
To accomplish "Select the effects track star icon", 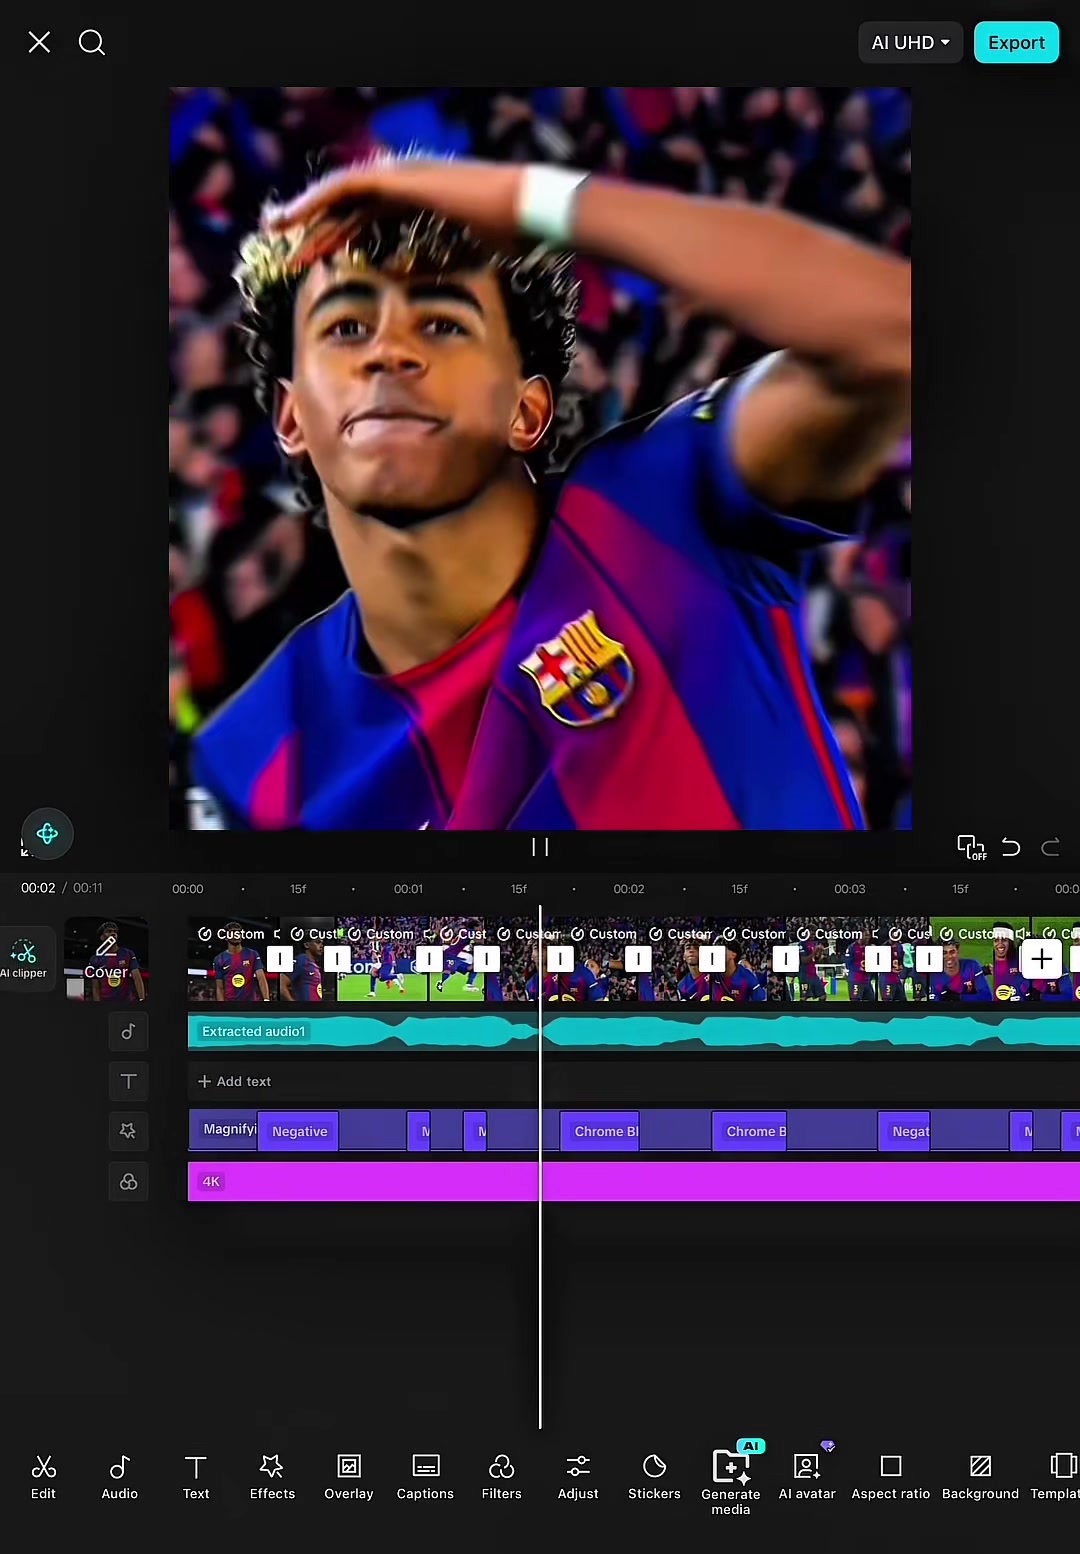I will coord(128,1131).
